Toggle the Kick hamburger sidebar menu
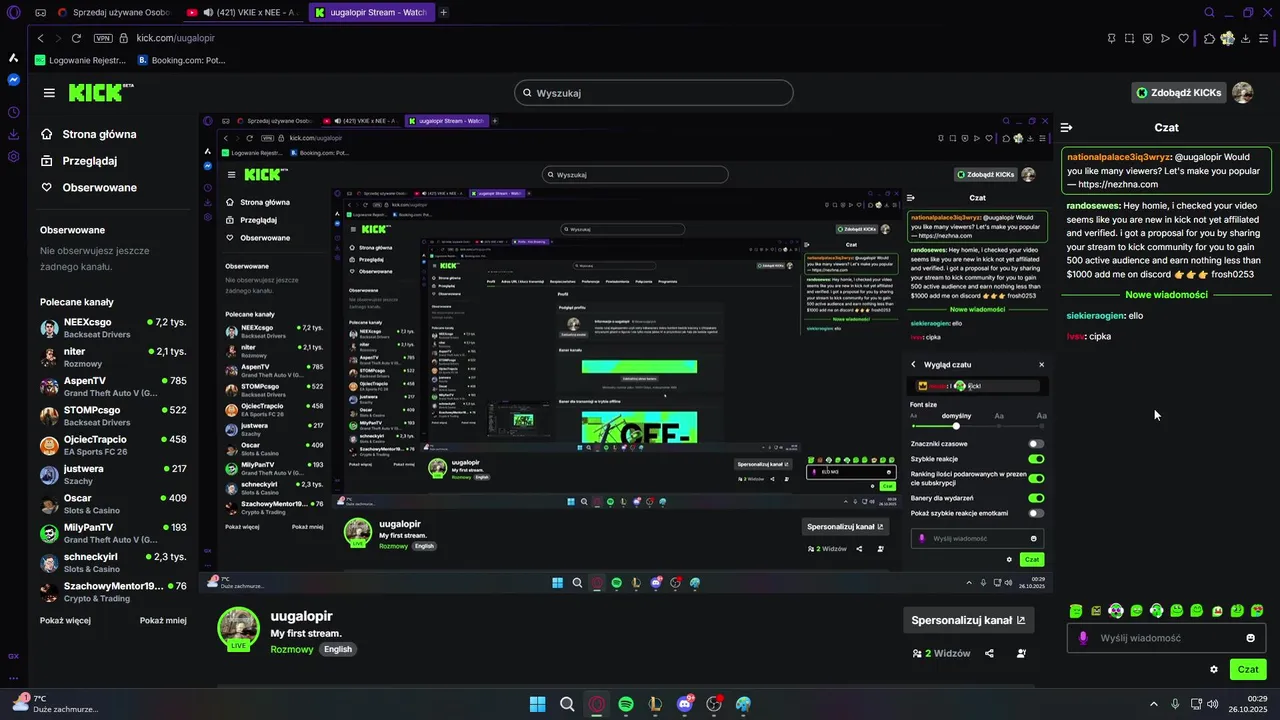Viewport: 1280px width, 720px height. (49, 93)
